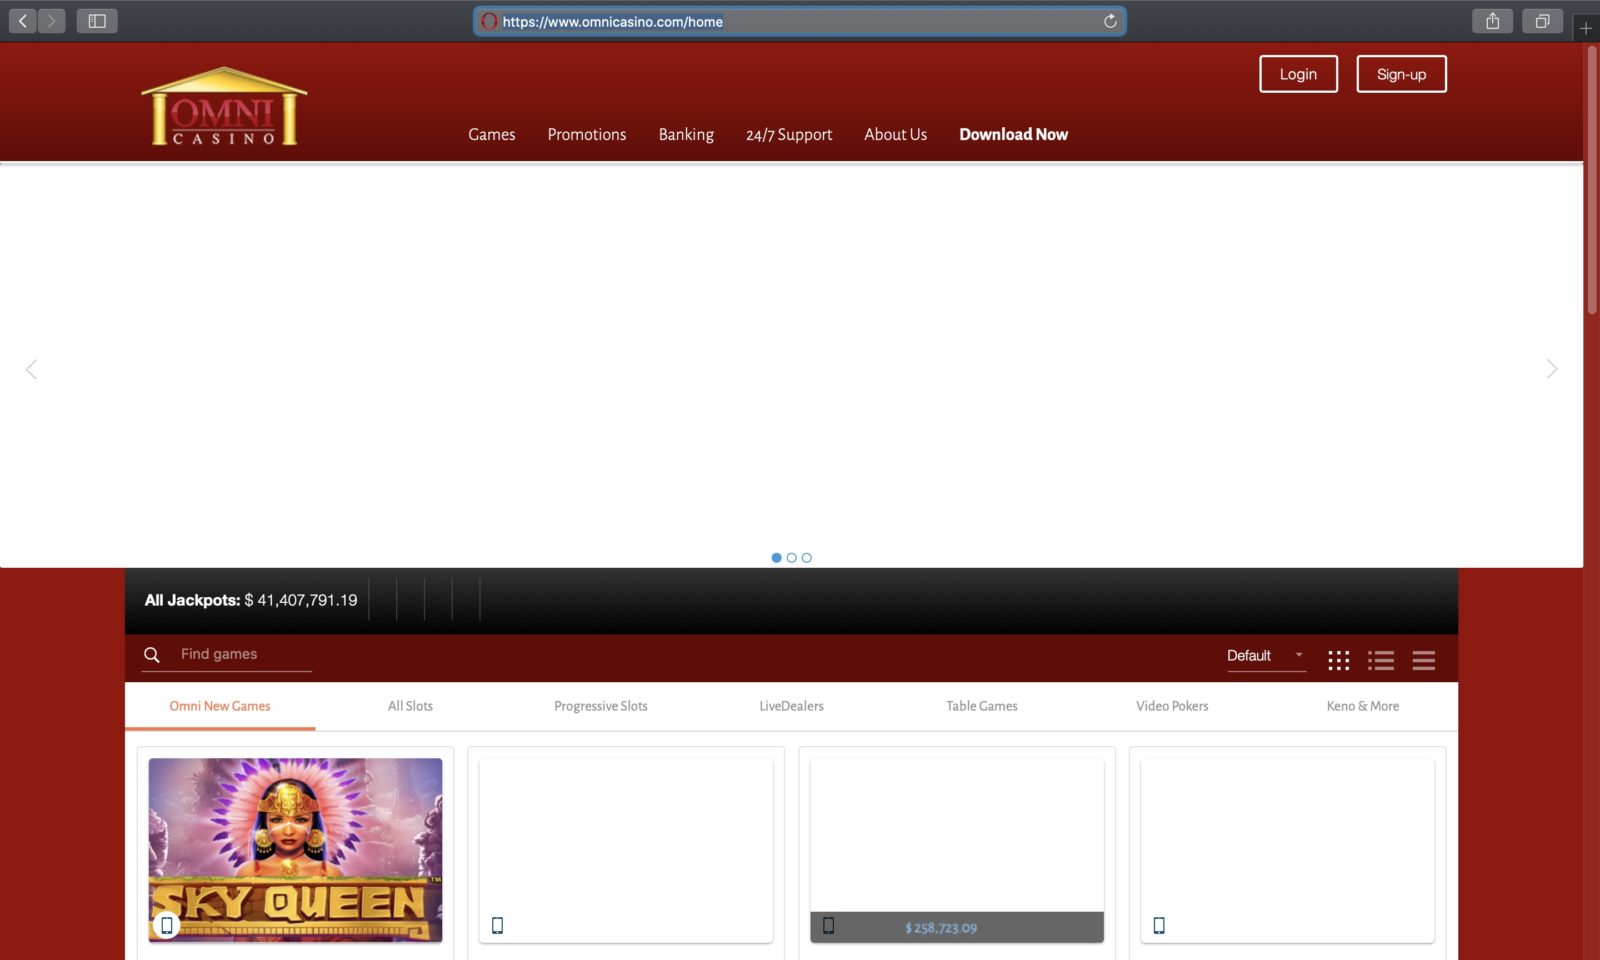Image resolution: width=1600 pixels, height=960 pixels.
Task: Click the mobile device icon on the Sky Queen tile
Action: pyautogui.click(x=167, y=926)
